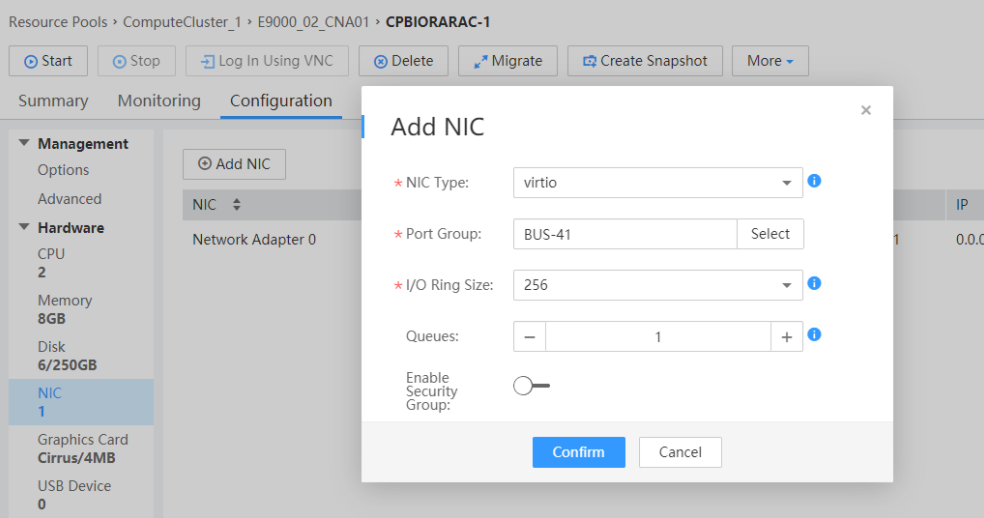Collapse the Hardware tree section
Image resolution: width=984 pixels, height=518 pixels.
tap(24, 228)
